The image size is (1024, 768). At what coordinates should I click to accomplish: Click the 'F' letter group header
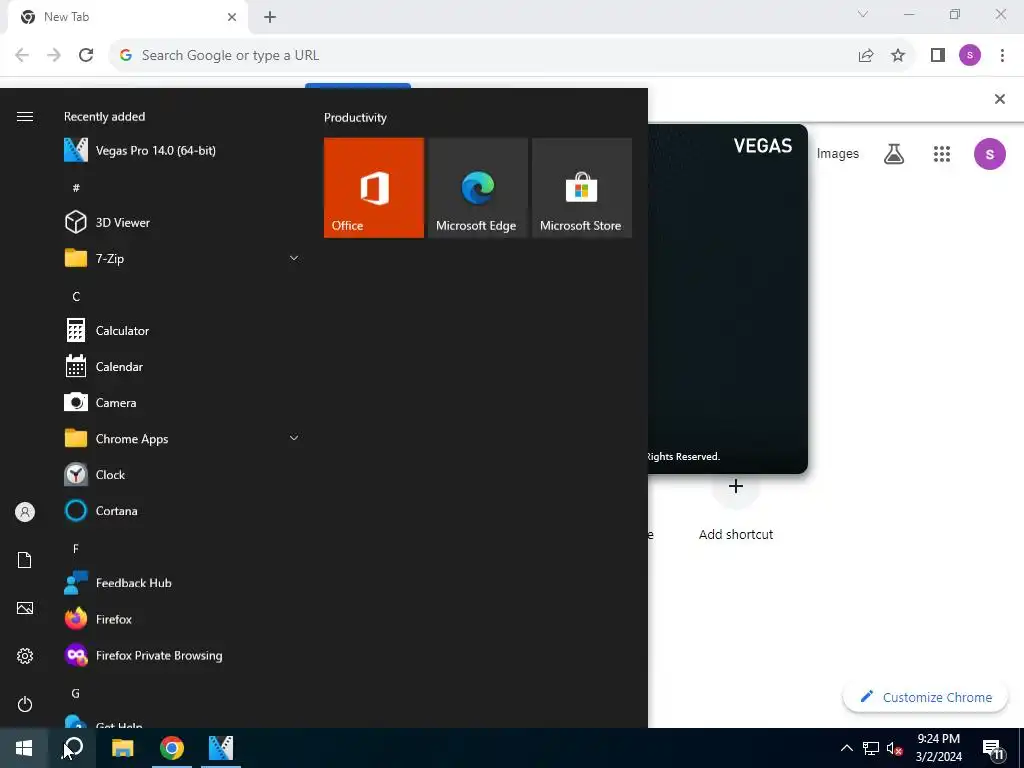point(76,549)
